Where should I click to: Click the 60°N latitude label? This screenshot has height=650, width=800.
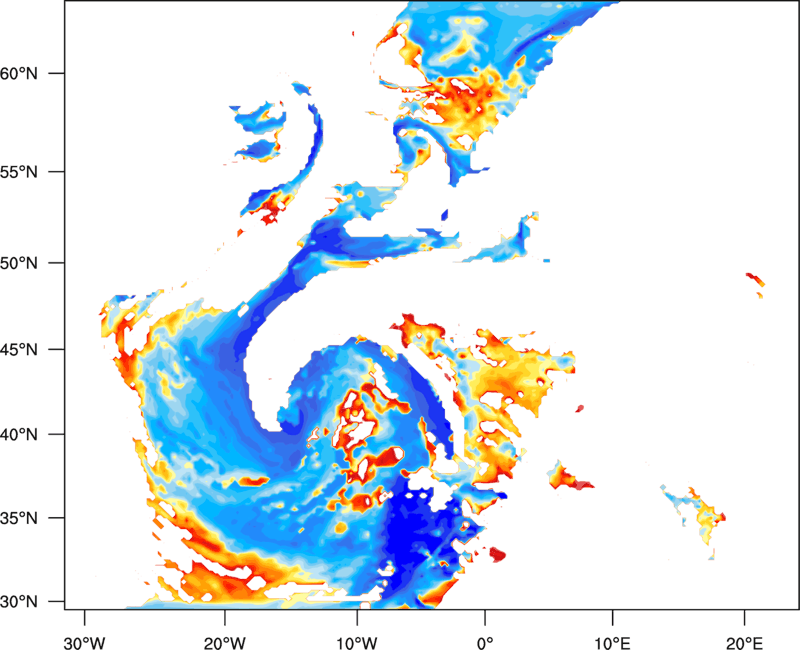19,74
